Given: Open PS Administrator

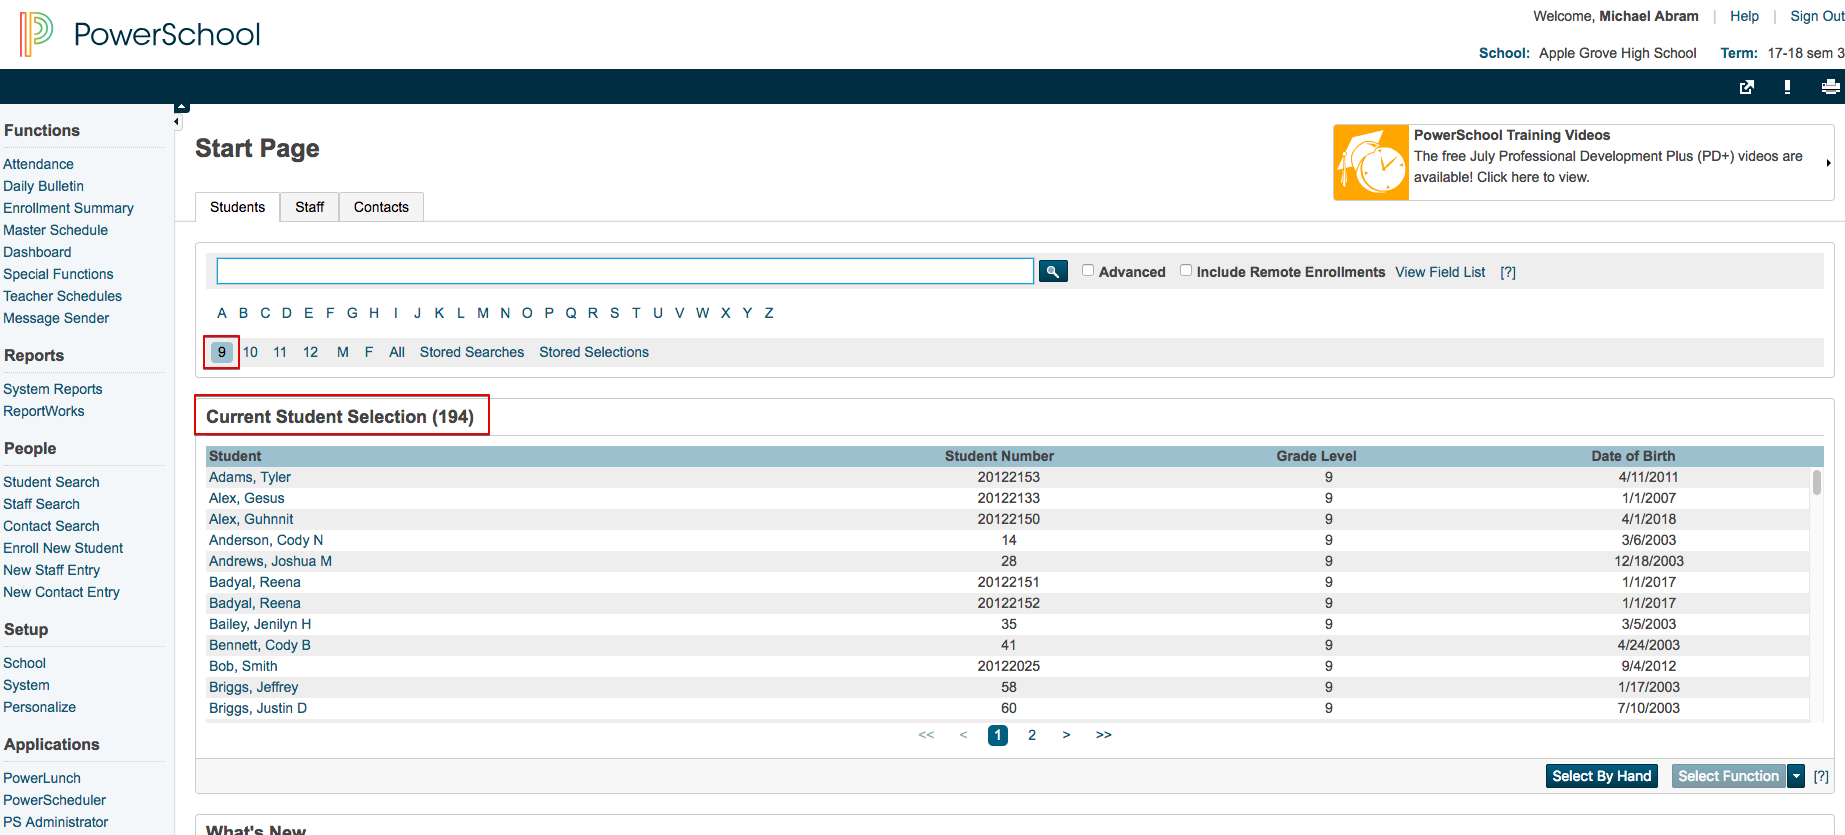Looking at the screenshot, I should [x=55, y=822].
